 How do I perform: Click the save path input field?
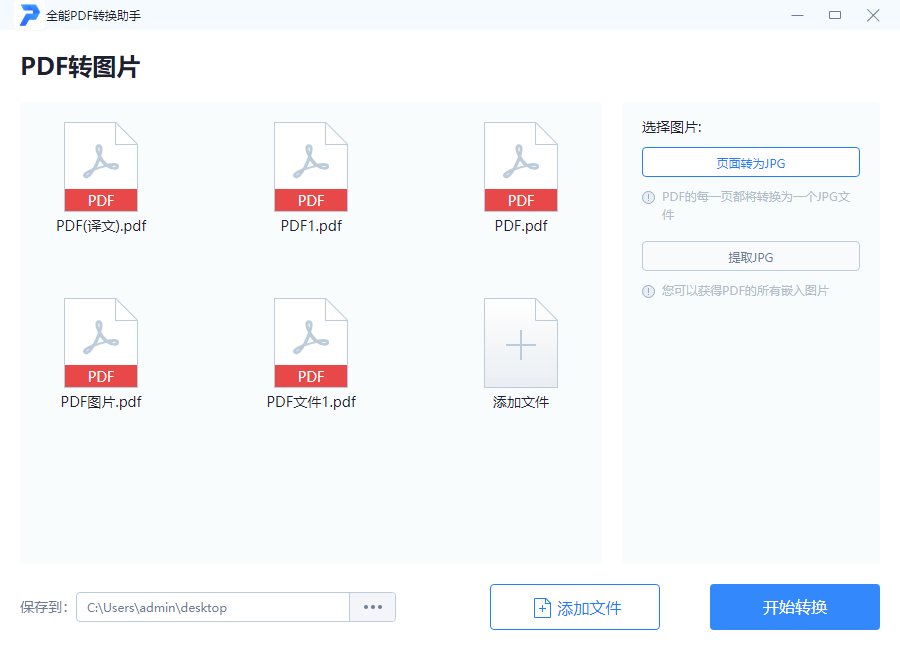213,607
